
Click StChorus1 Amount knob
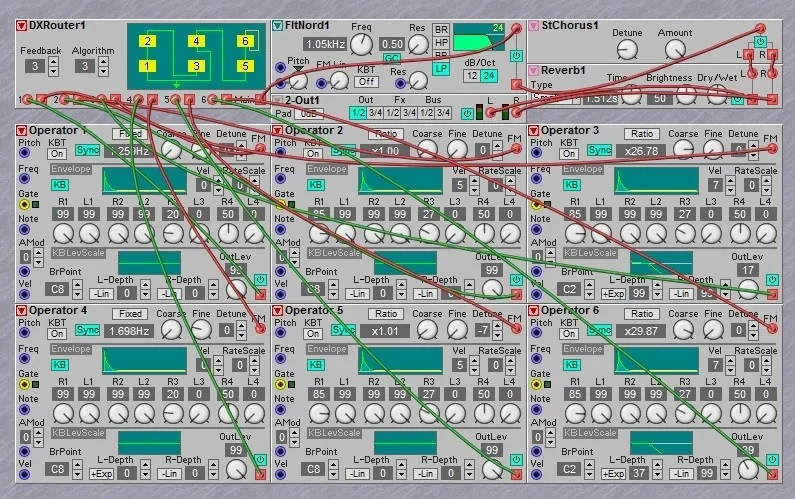675,50
